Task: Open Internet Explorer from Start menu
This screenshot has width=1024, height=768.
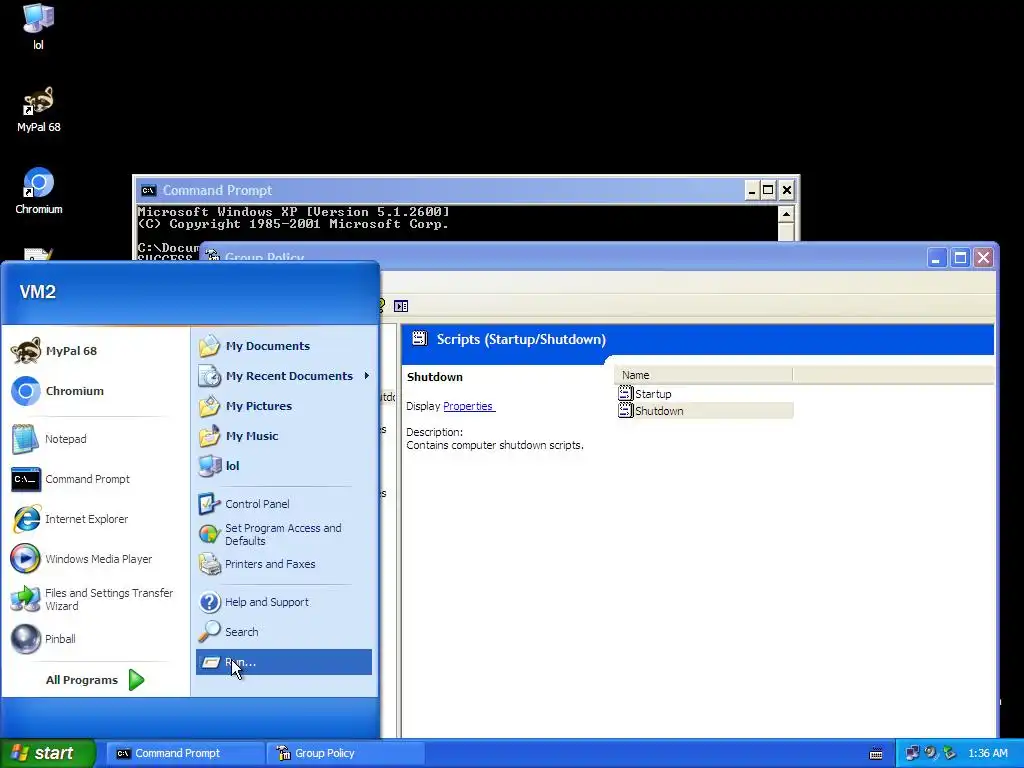Action: [95, 519]
